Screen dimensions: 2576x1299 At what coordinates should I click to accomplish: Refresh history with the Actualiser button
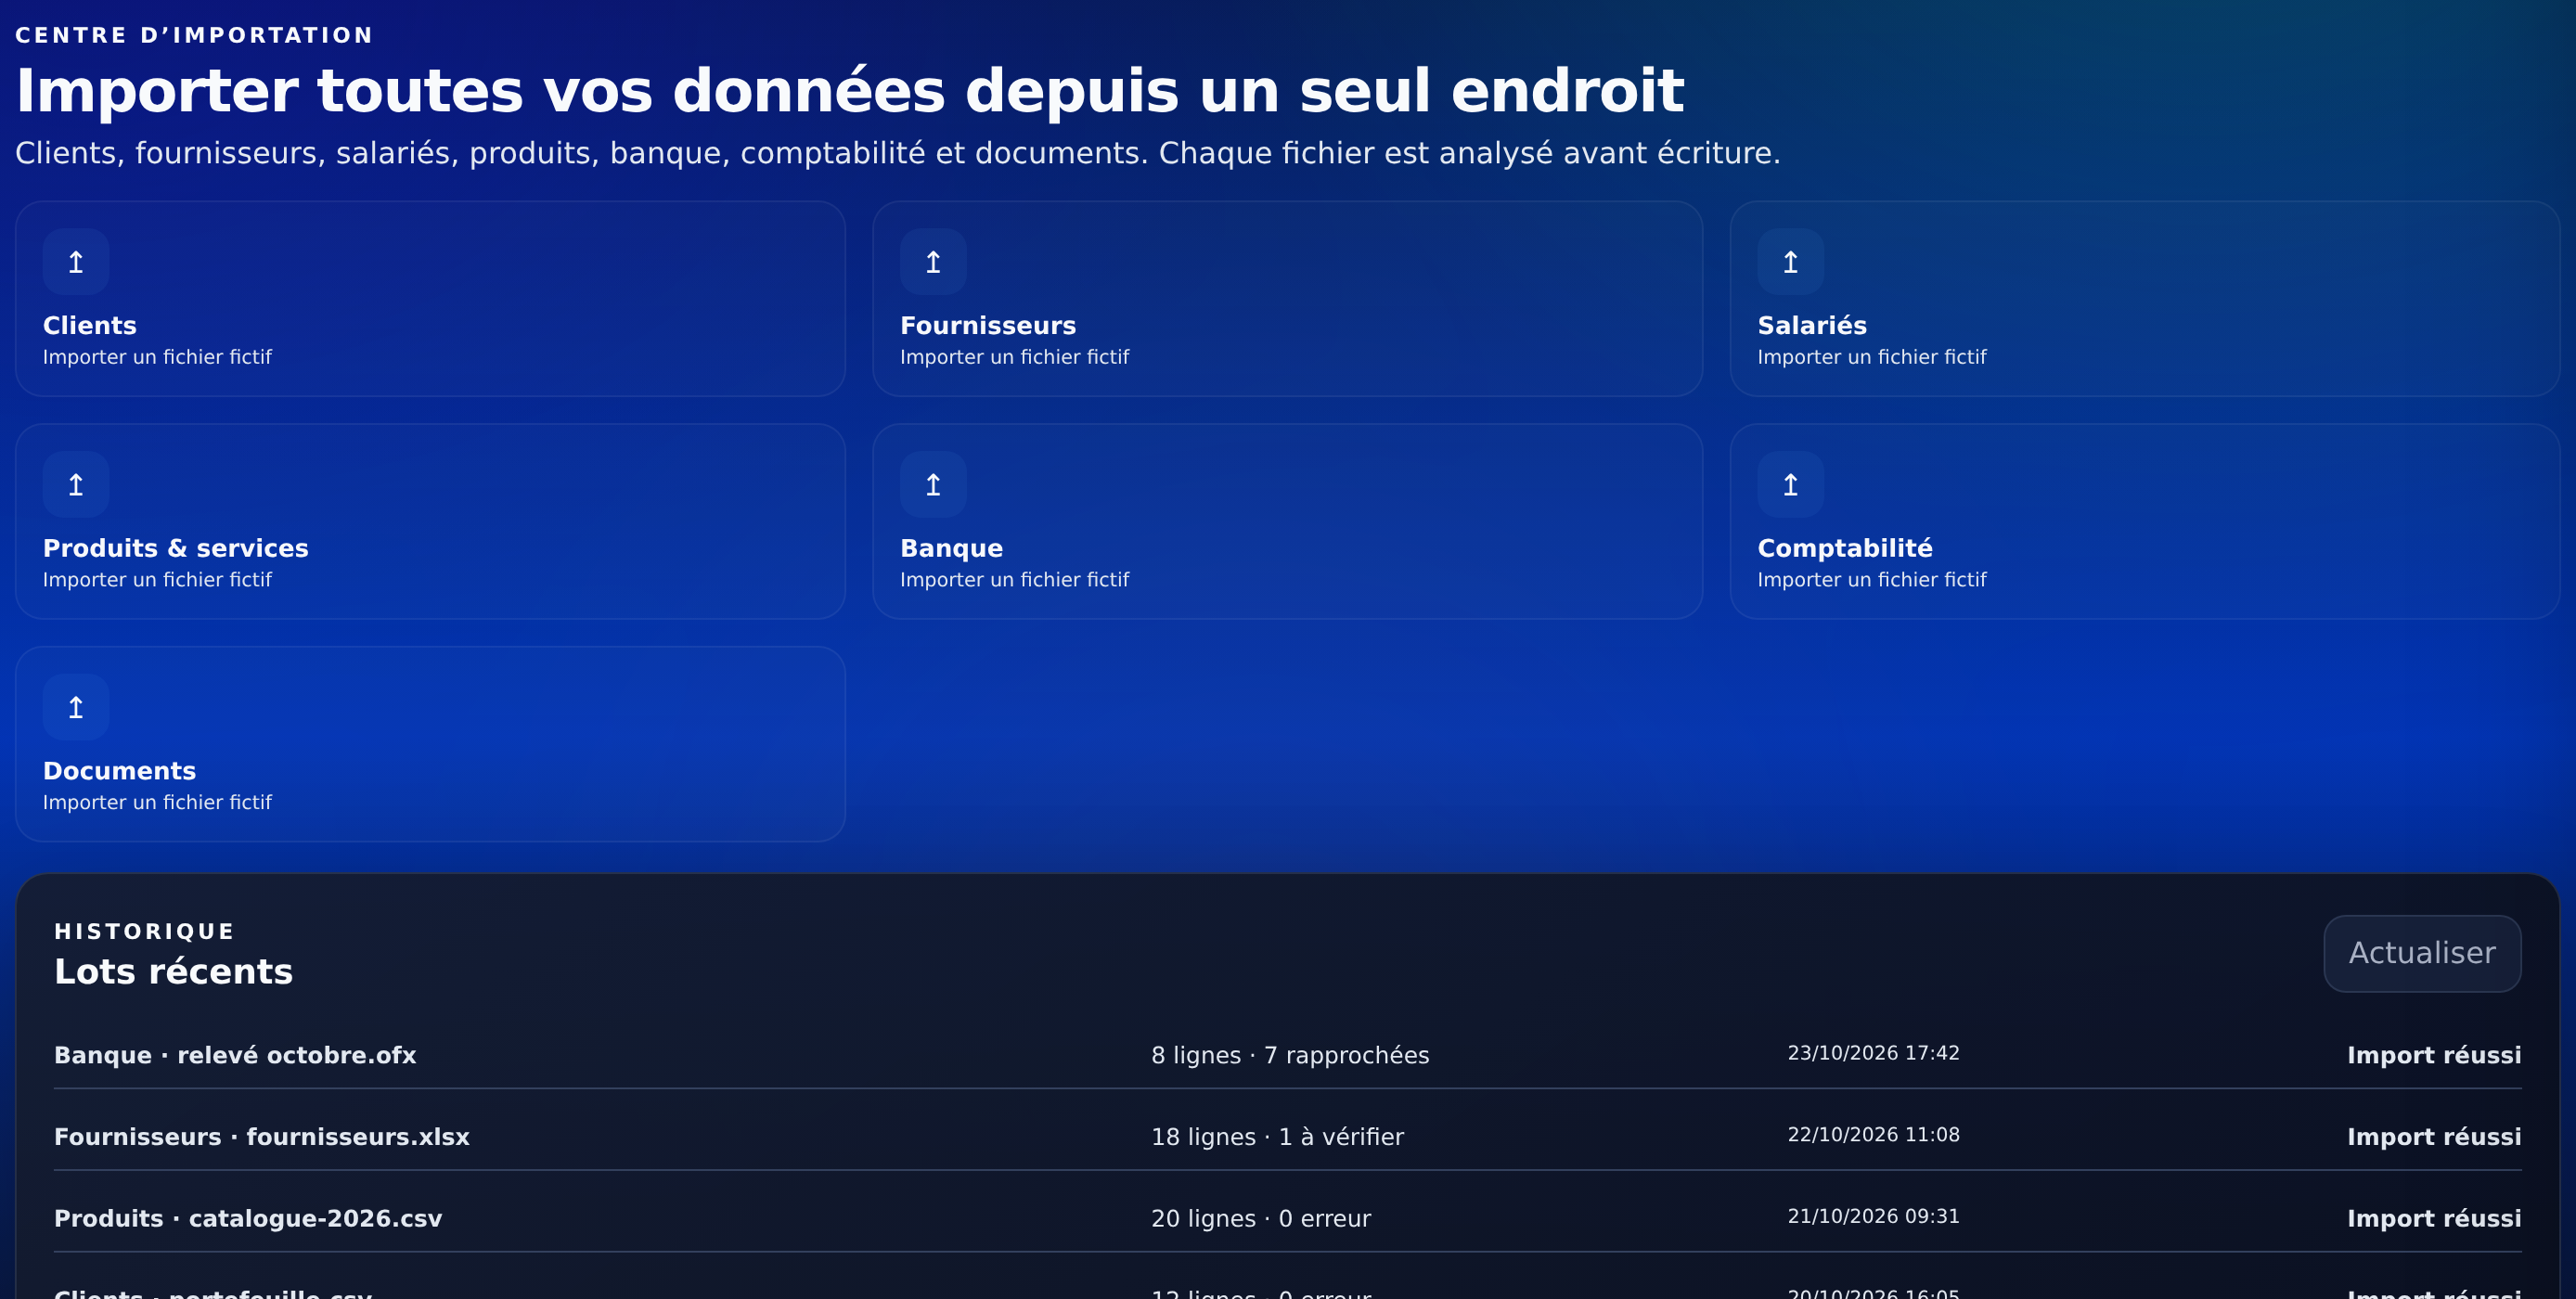pos(2422,954)
